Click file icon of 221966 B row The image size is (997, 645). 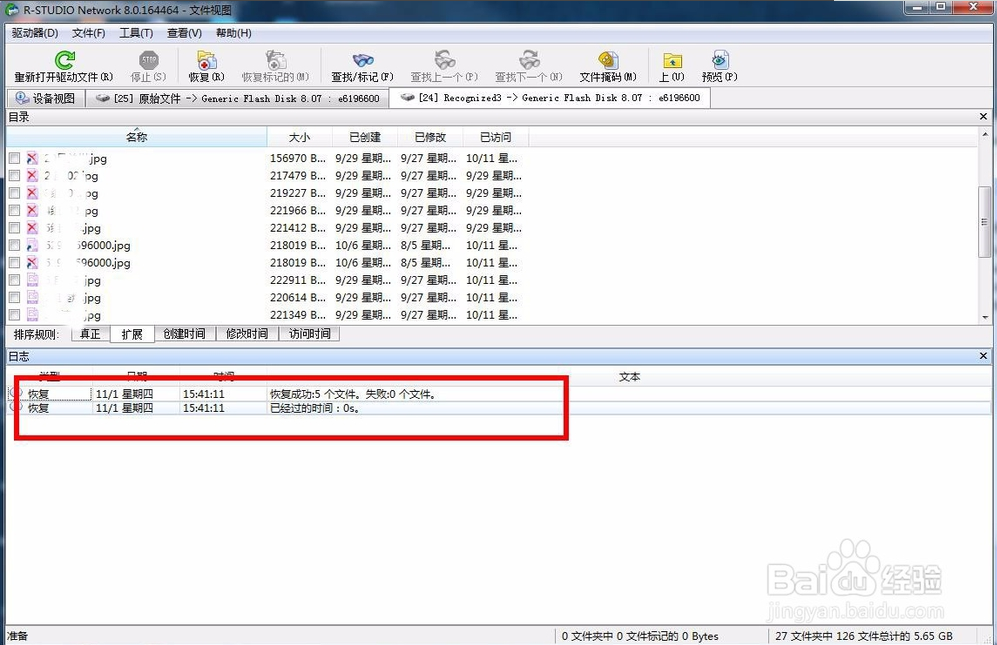pyautogui.click(x=32, y=211)
